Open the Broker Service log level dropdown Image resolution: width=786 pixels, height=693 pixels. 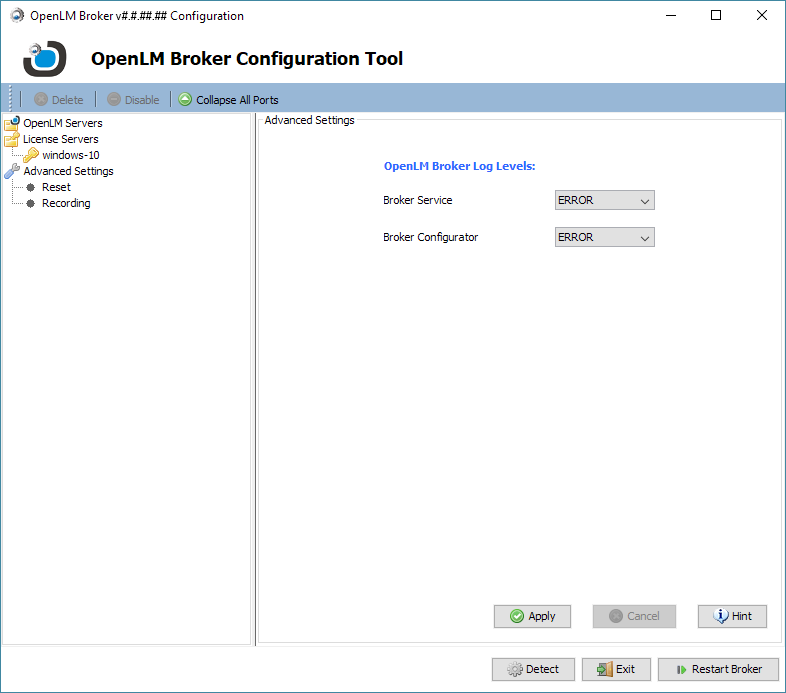pos(604,200)
